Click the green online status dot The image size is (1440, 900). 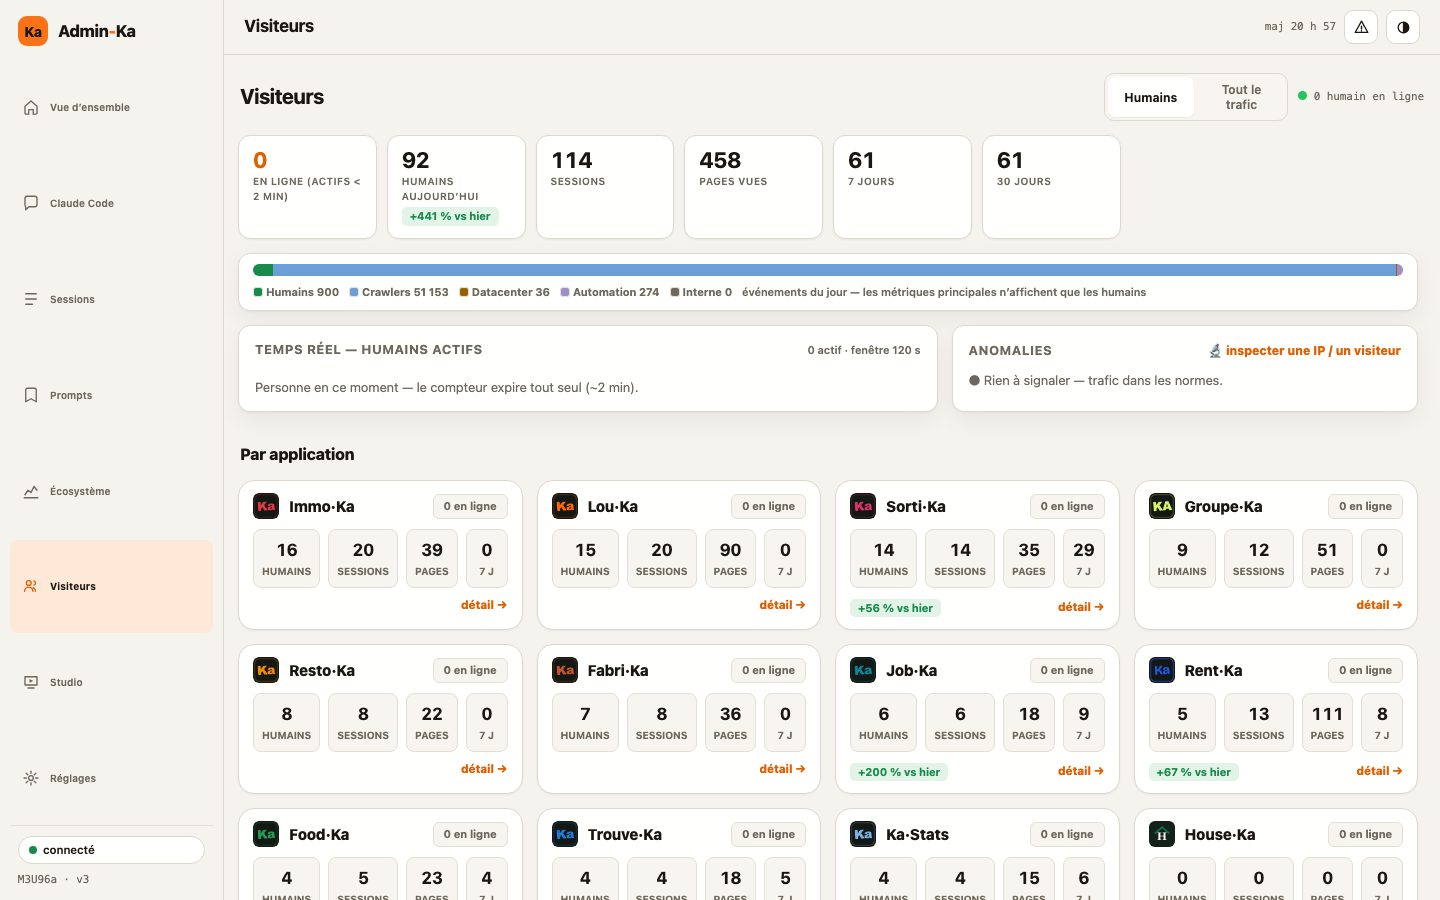(x=1302, y=96)
